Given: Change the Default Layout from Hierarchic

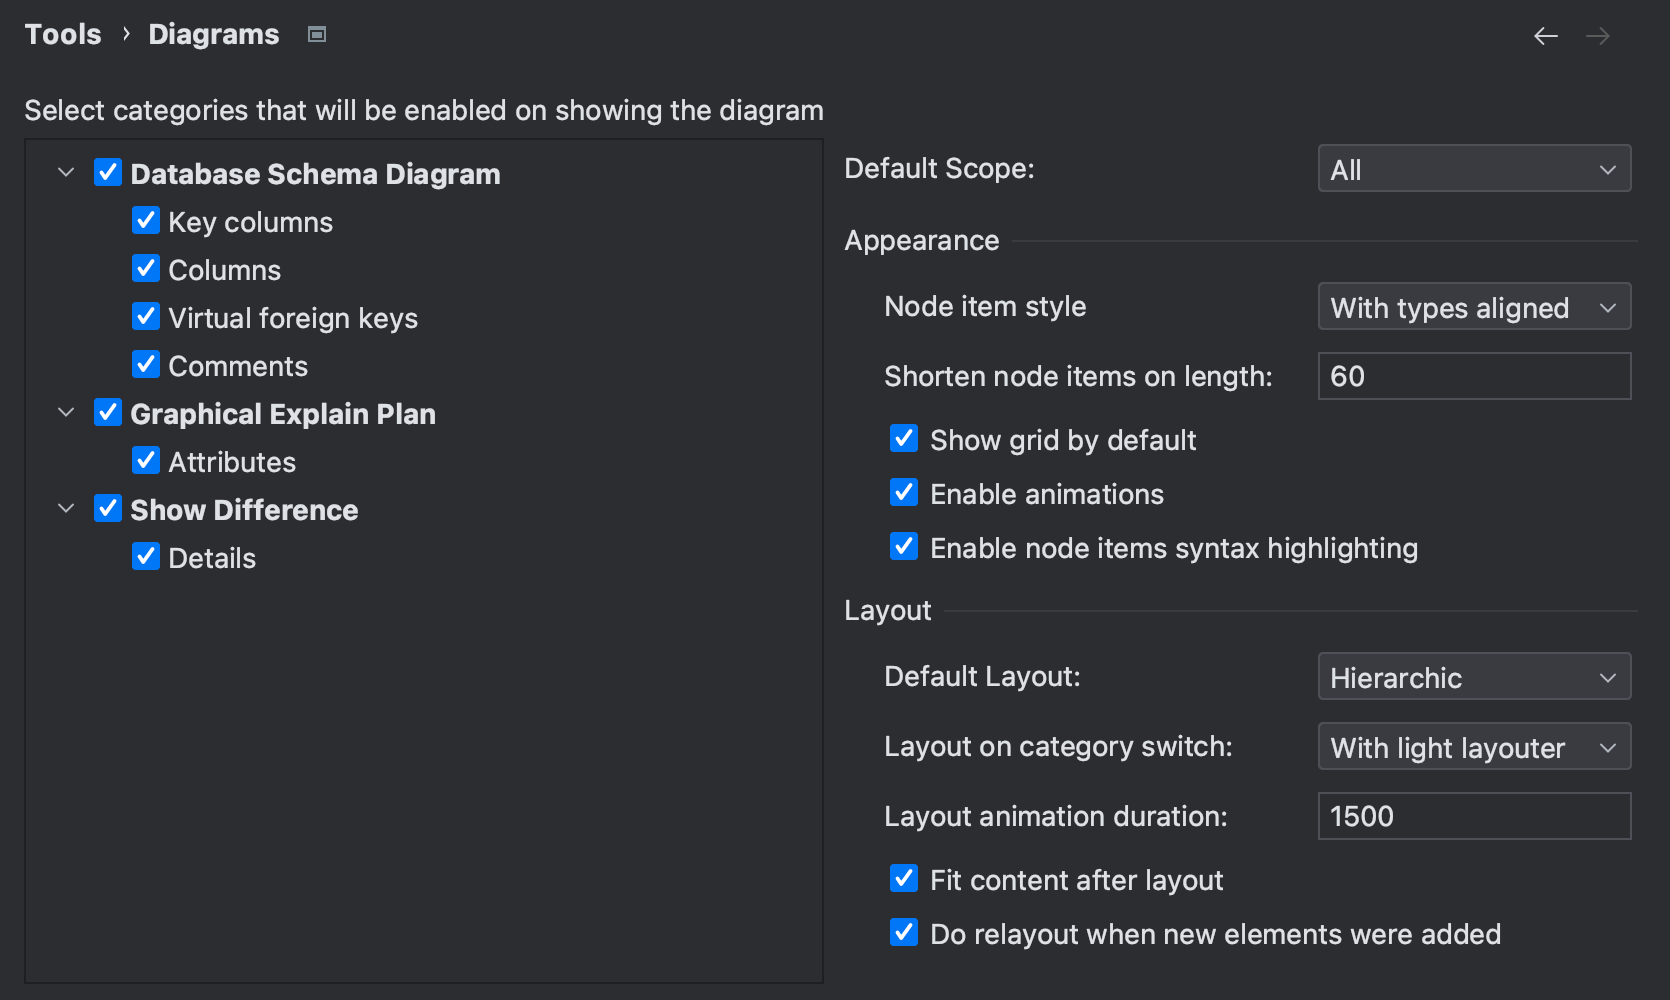Looking at the screenshot, I should click(x=1473, y=677).
